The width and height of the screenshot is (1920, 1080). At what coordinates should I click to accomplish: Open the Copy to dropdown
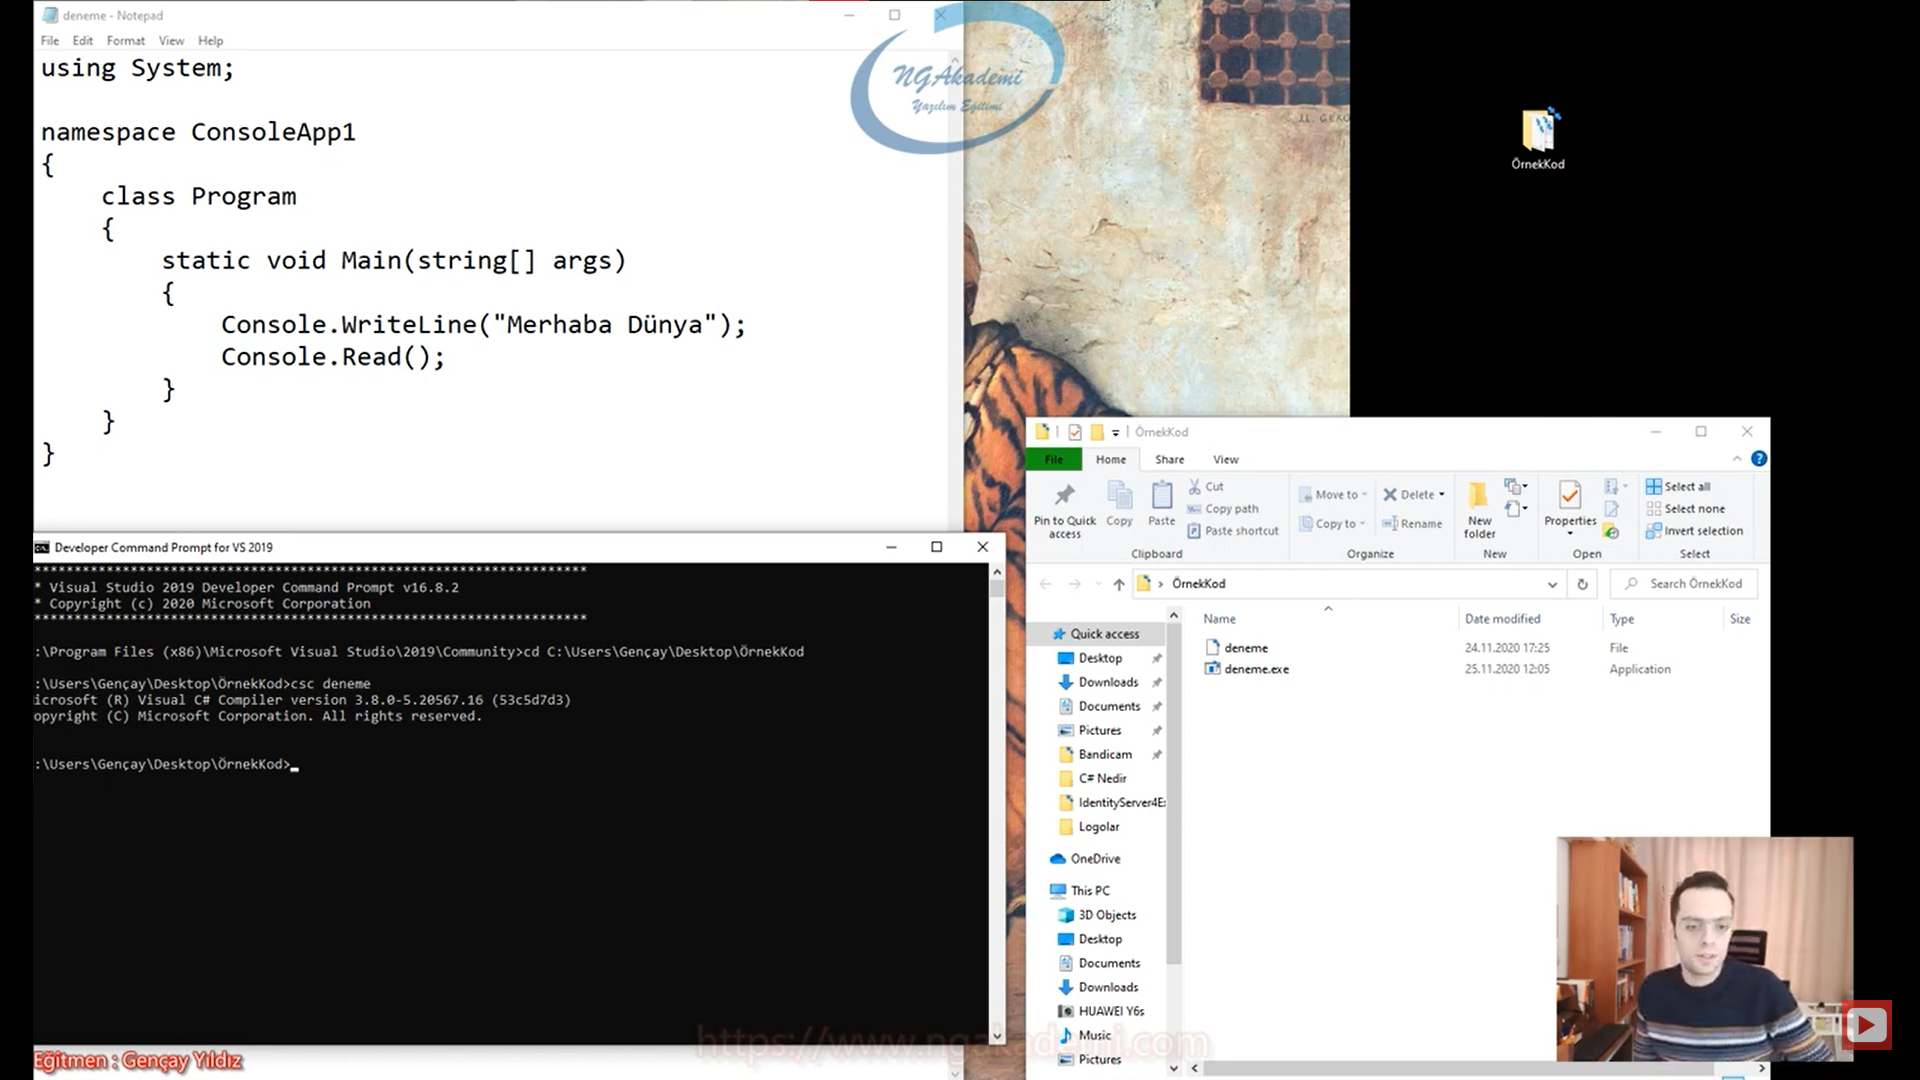[x=1332, y=523]
